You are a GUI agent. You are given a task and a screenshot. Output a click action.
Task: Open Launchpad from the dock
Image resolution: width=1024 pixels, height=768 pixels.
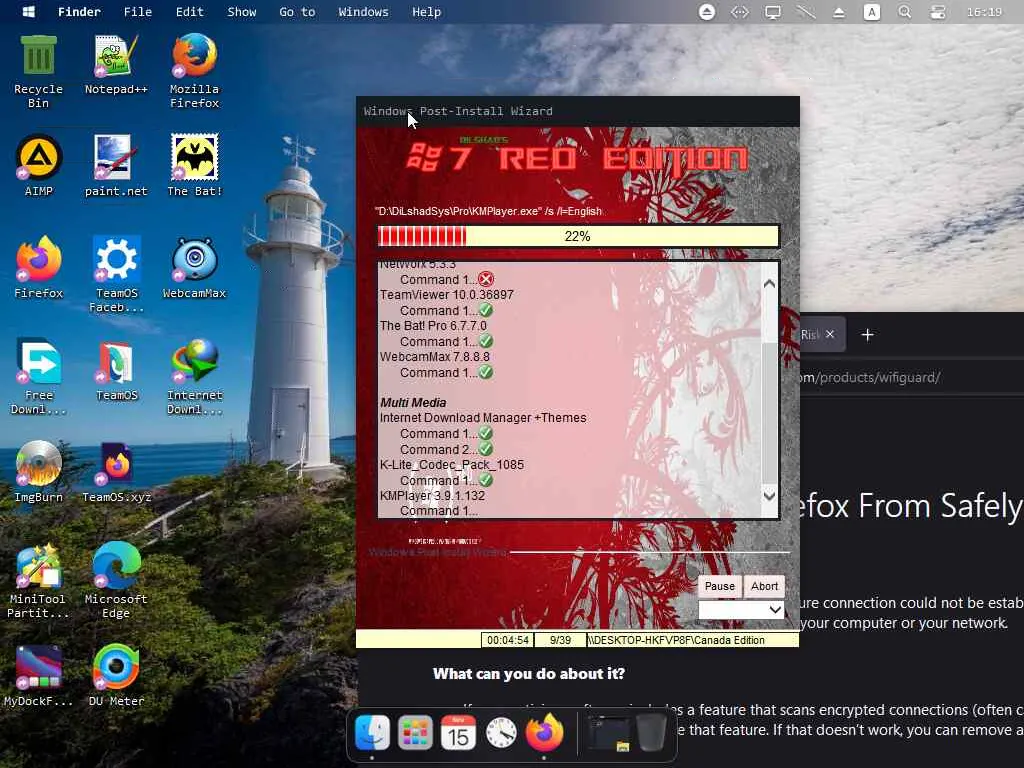tap(415, 732)
